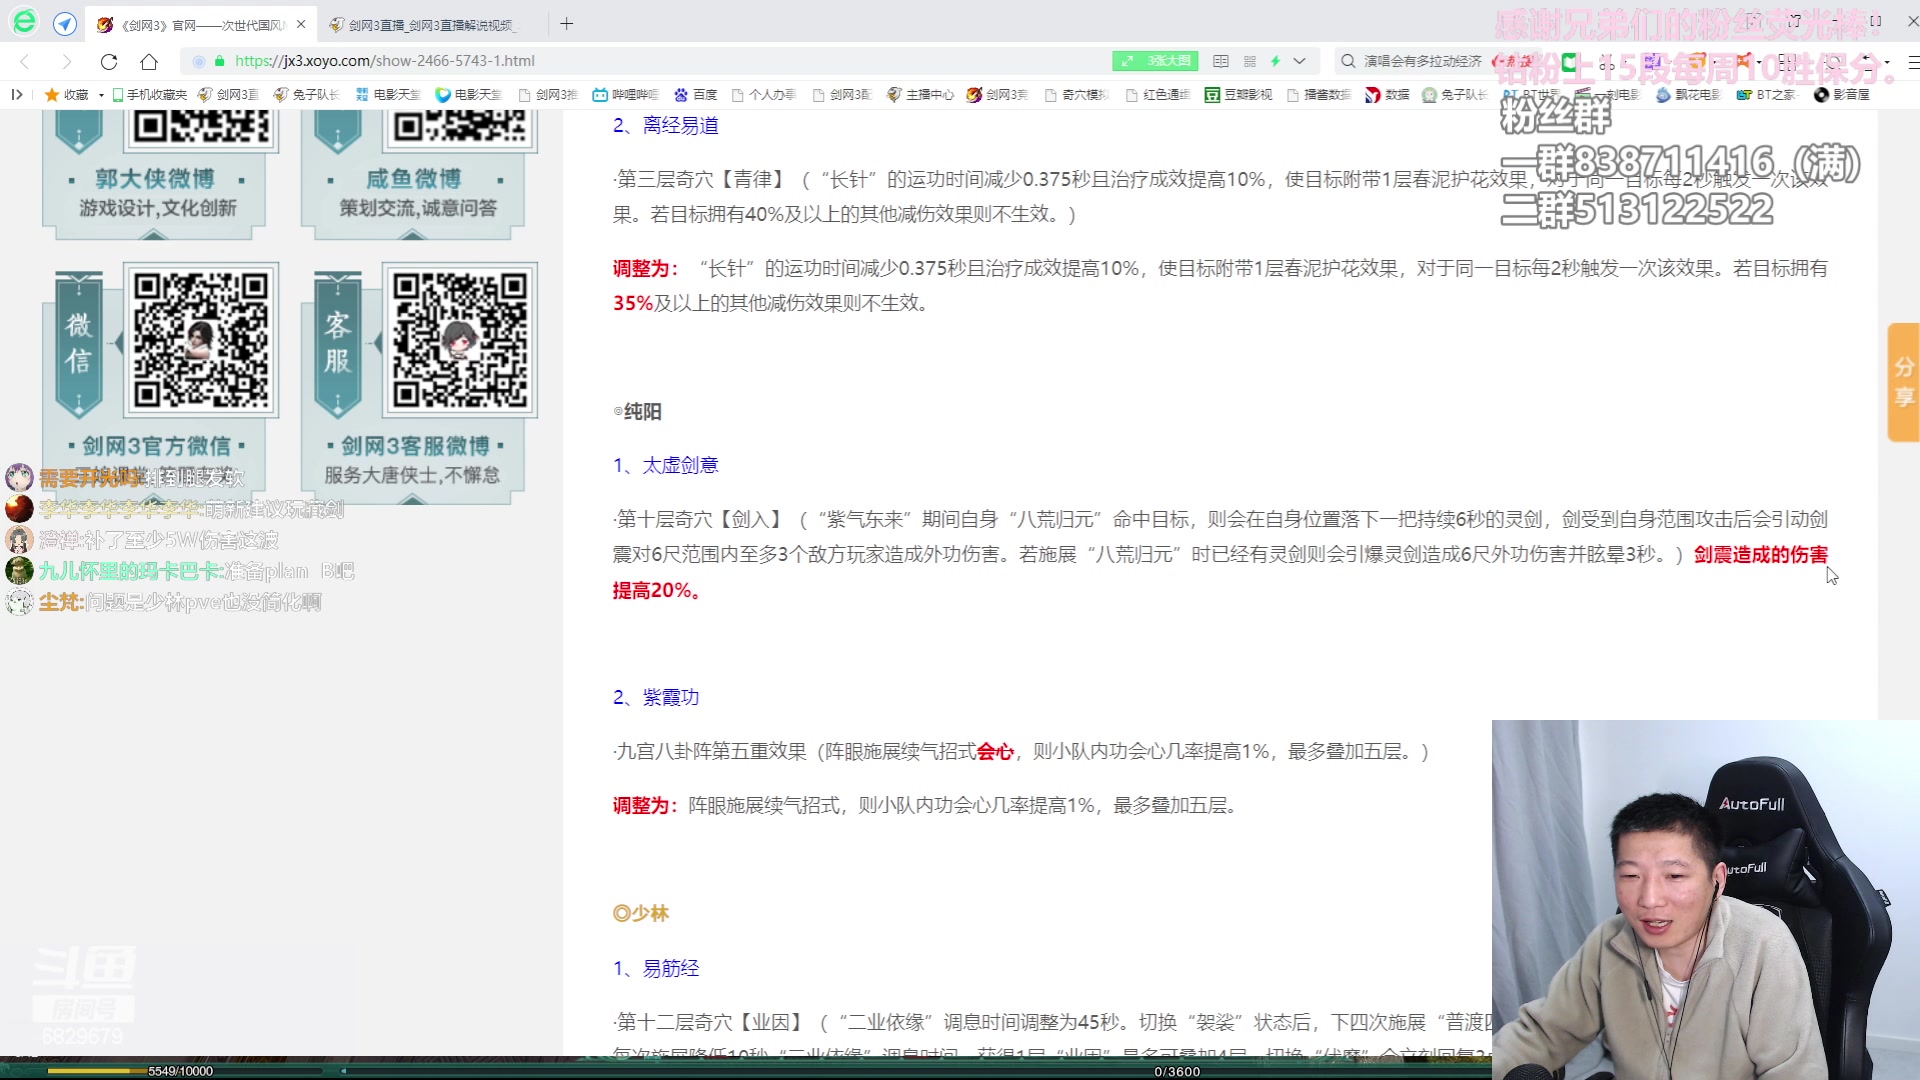Open the BT之家 bookmark
This screenshot has height=1080, width=1920.
[1767, 95]
